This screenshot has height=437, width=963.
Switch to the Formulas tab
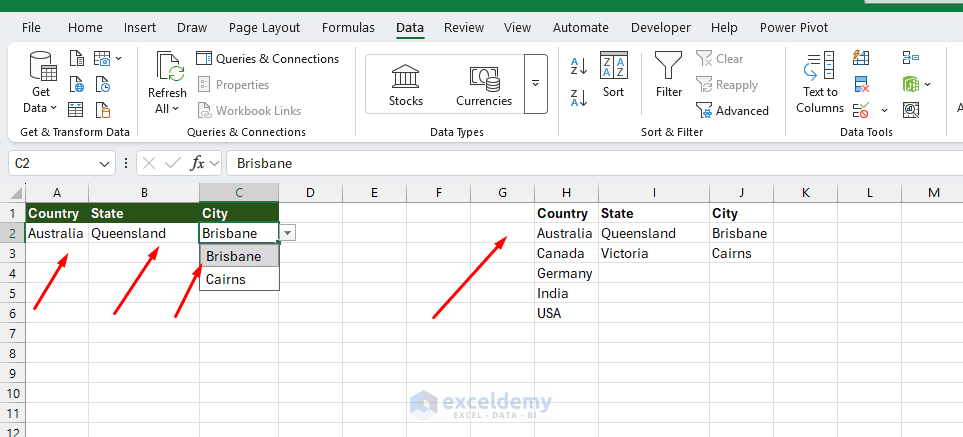pyautogui.click(x=348, y=28)
